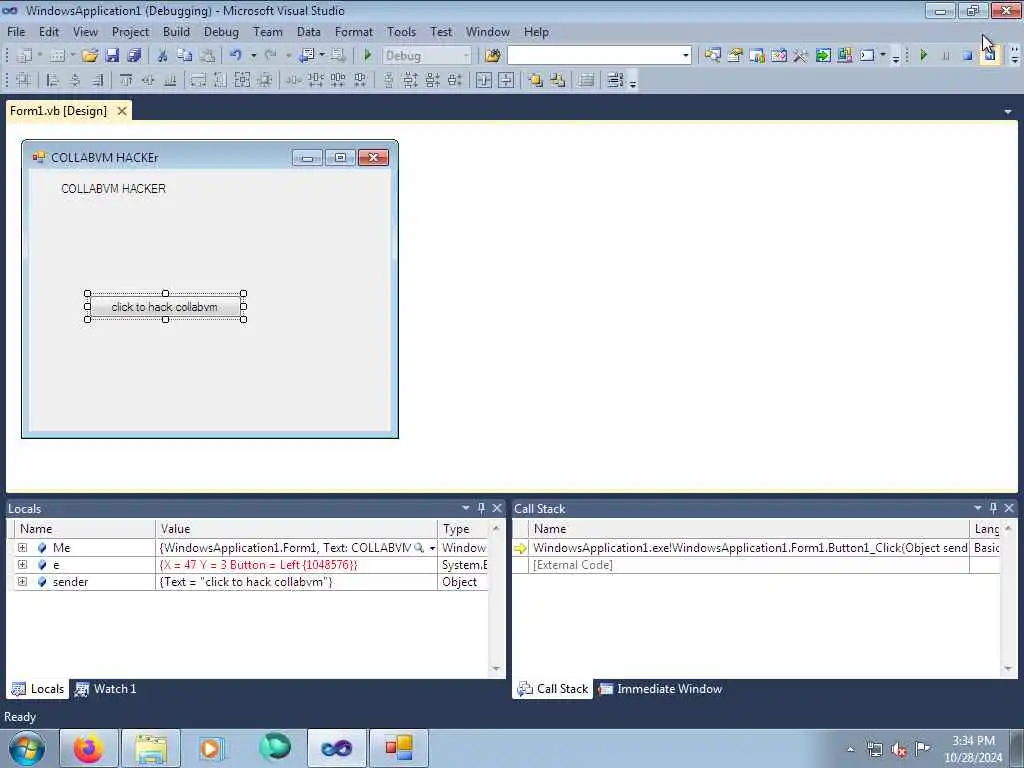The width and height of the screenshot is (1024, 768).
Task: Select the 'click to hack collabvm' button
Action: [x=165, y=307]
